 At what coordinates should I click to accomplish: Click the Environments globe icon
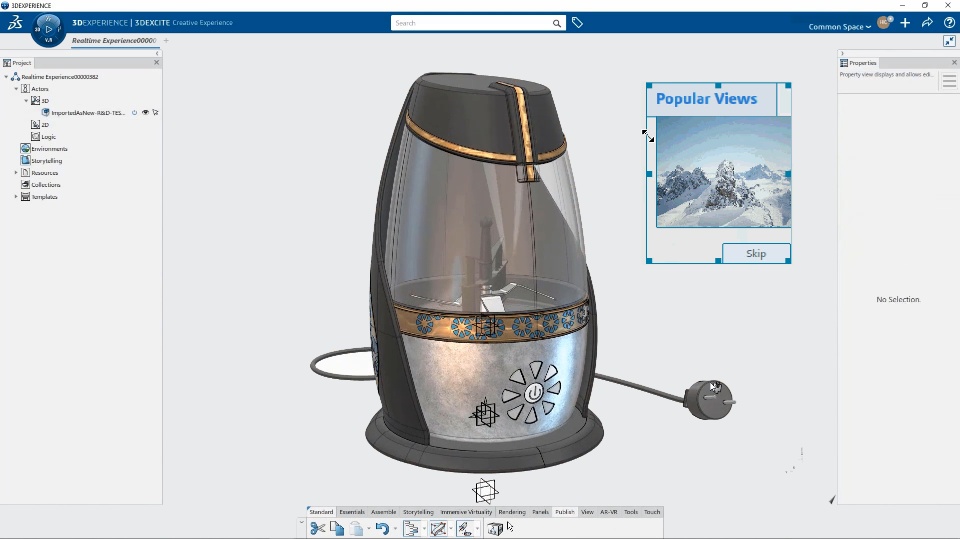point(25,148)
